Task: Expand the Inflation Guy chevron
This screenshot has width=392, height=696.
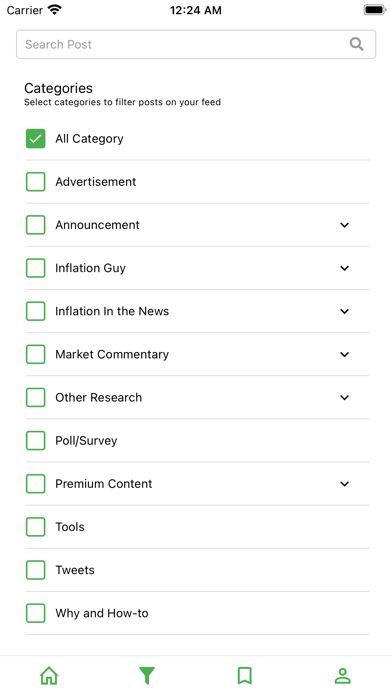Action: 344,268
